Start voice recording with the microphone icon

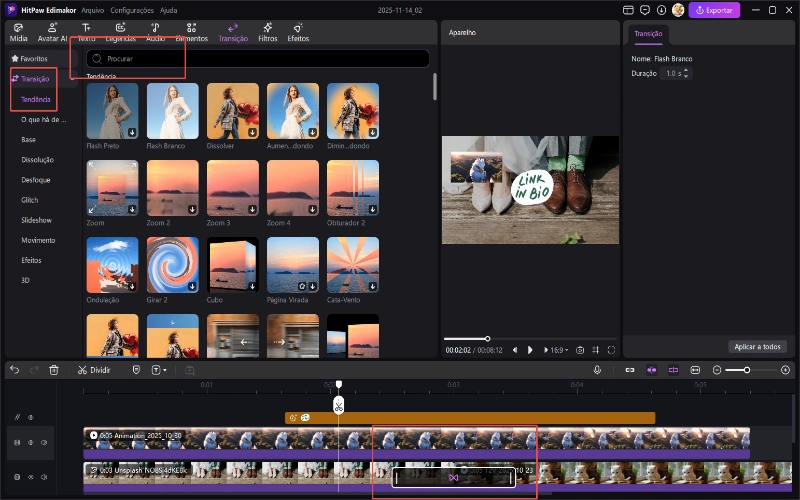click(x=597, y=370)
